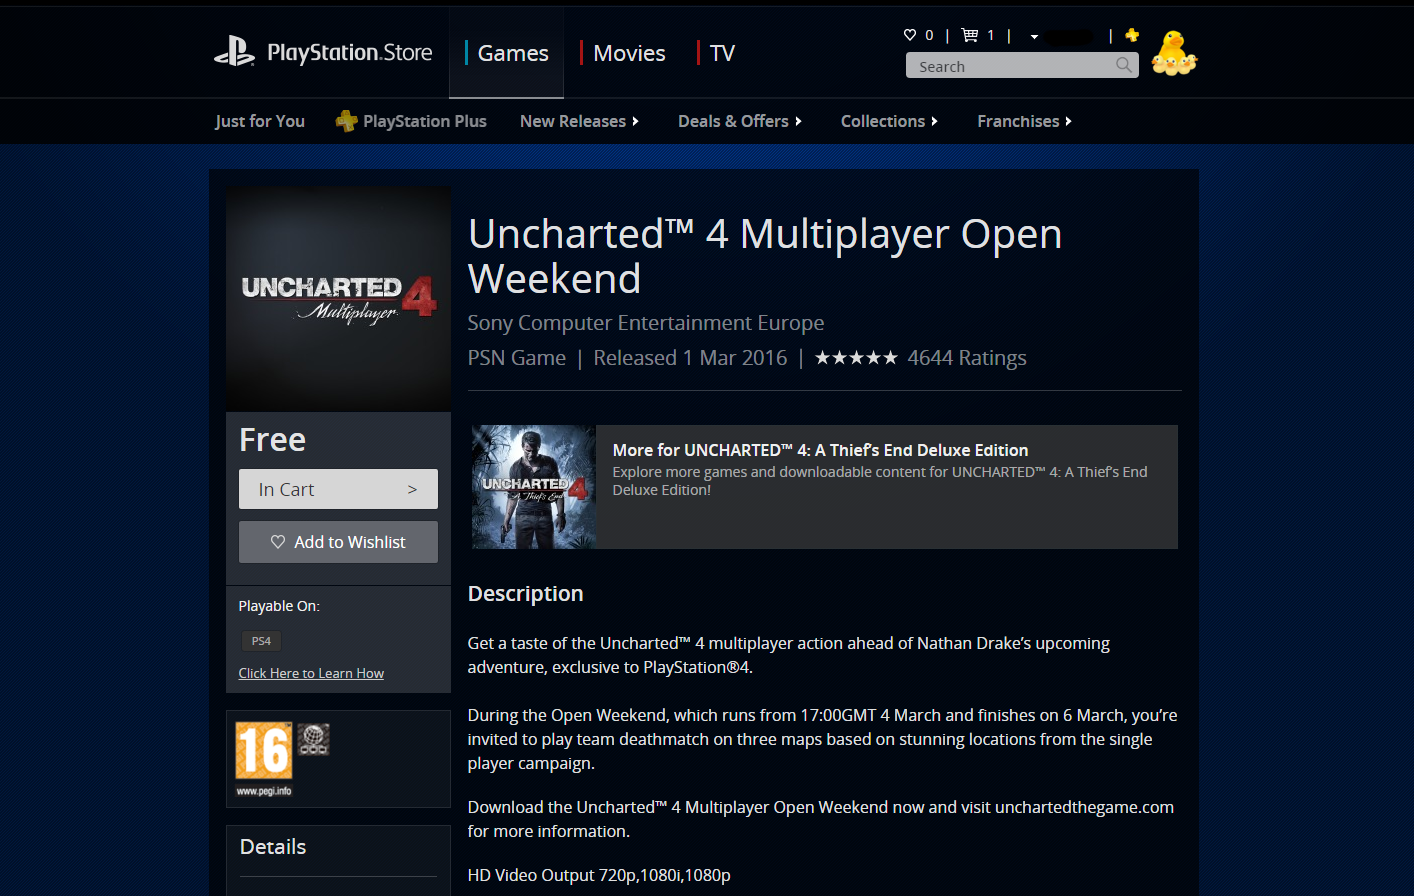Open the wishlist heart icon in header

[910, 35]
